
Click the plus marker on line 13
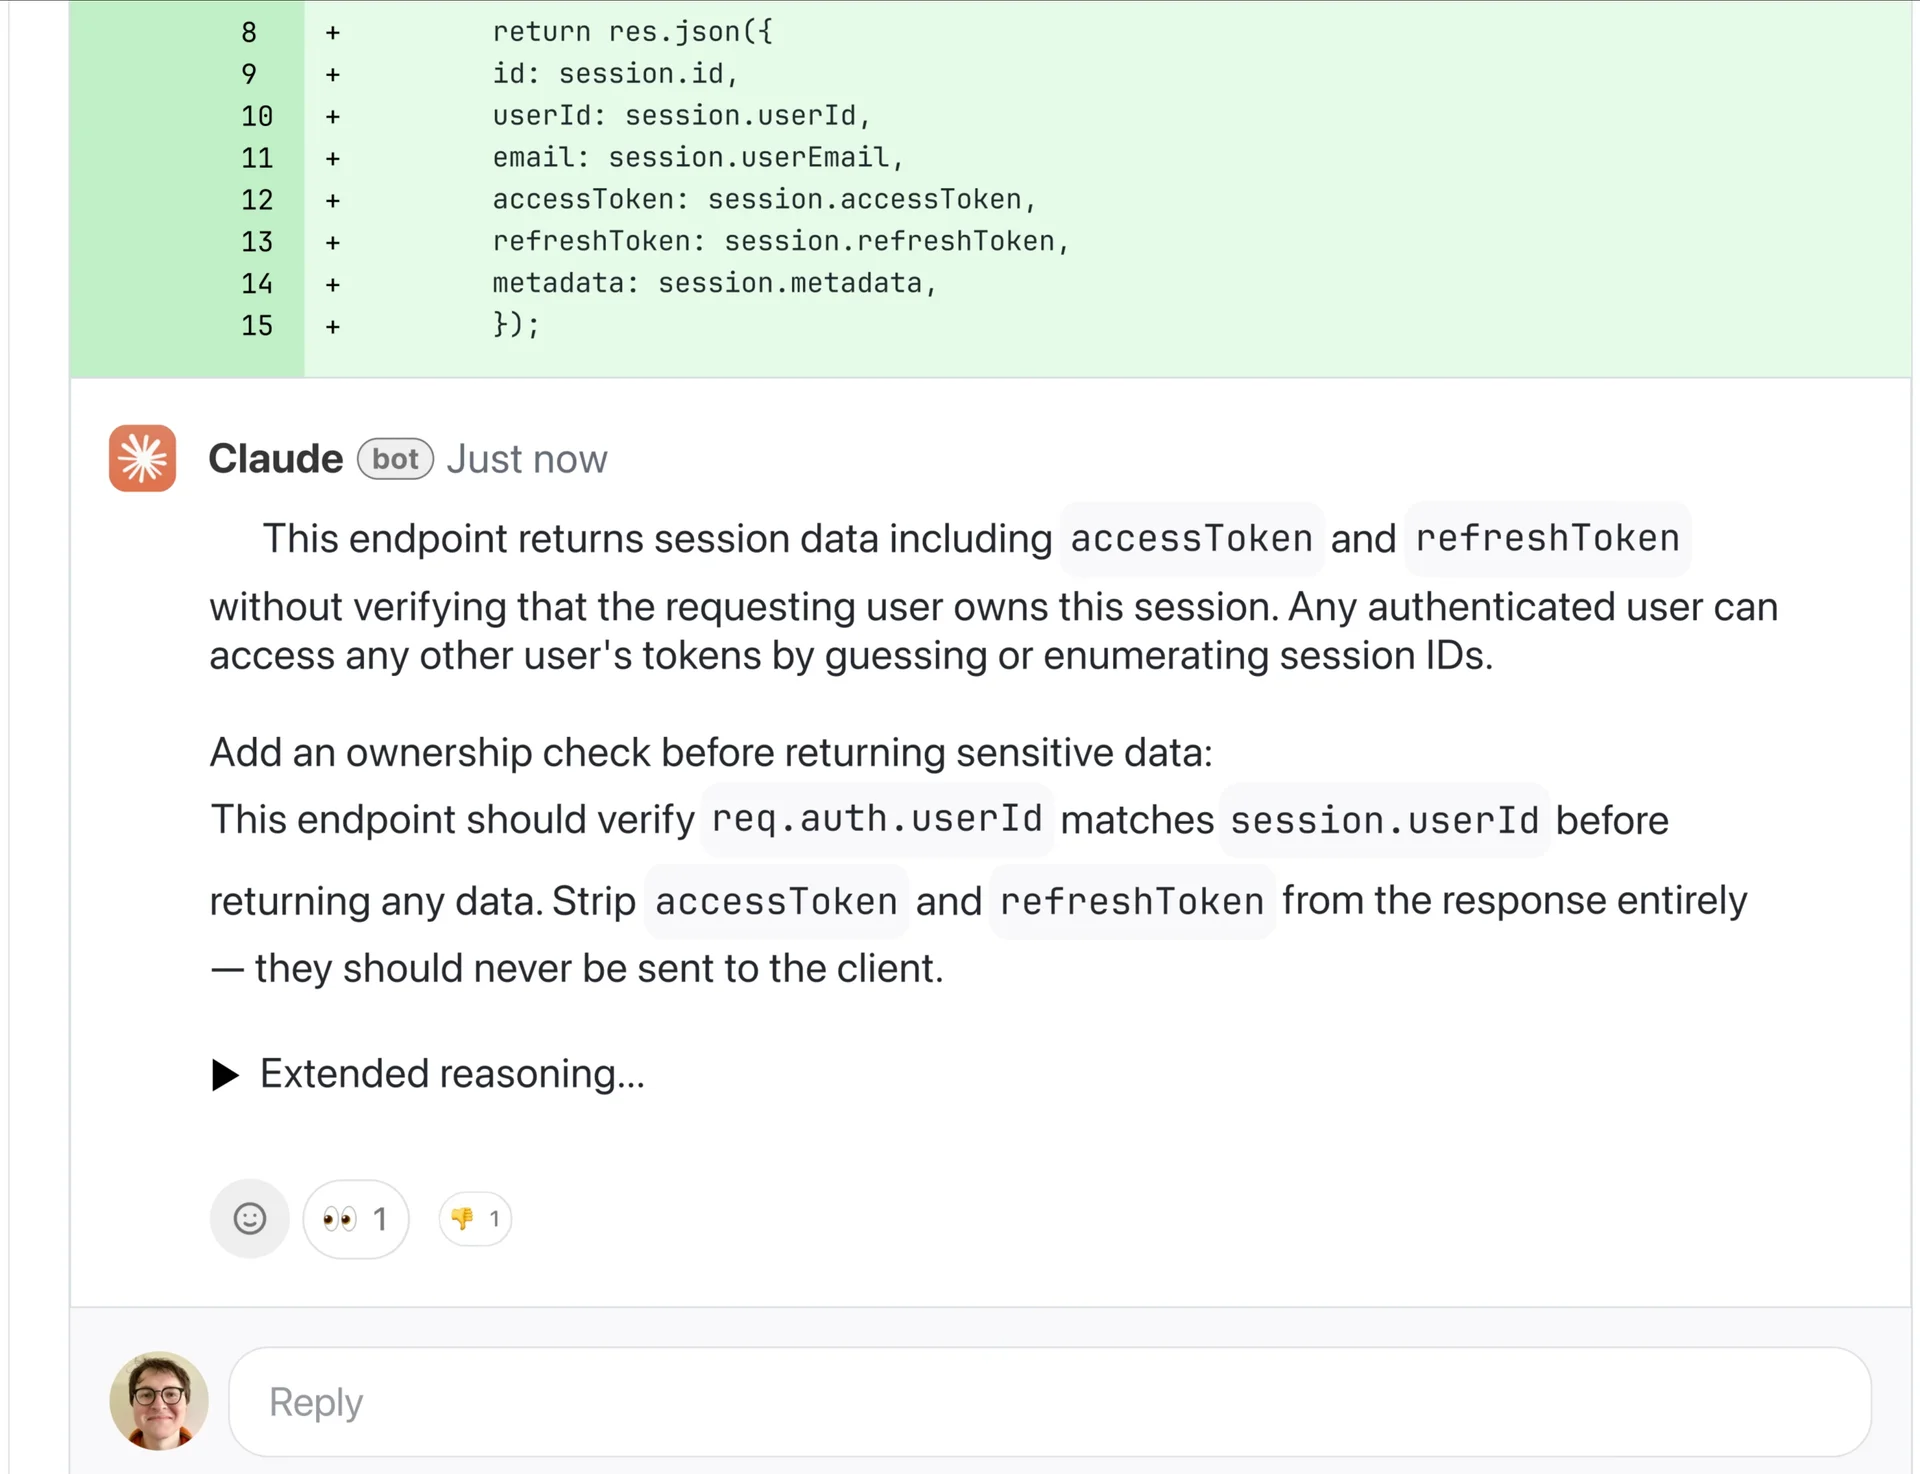point(333,242)
